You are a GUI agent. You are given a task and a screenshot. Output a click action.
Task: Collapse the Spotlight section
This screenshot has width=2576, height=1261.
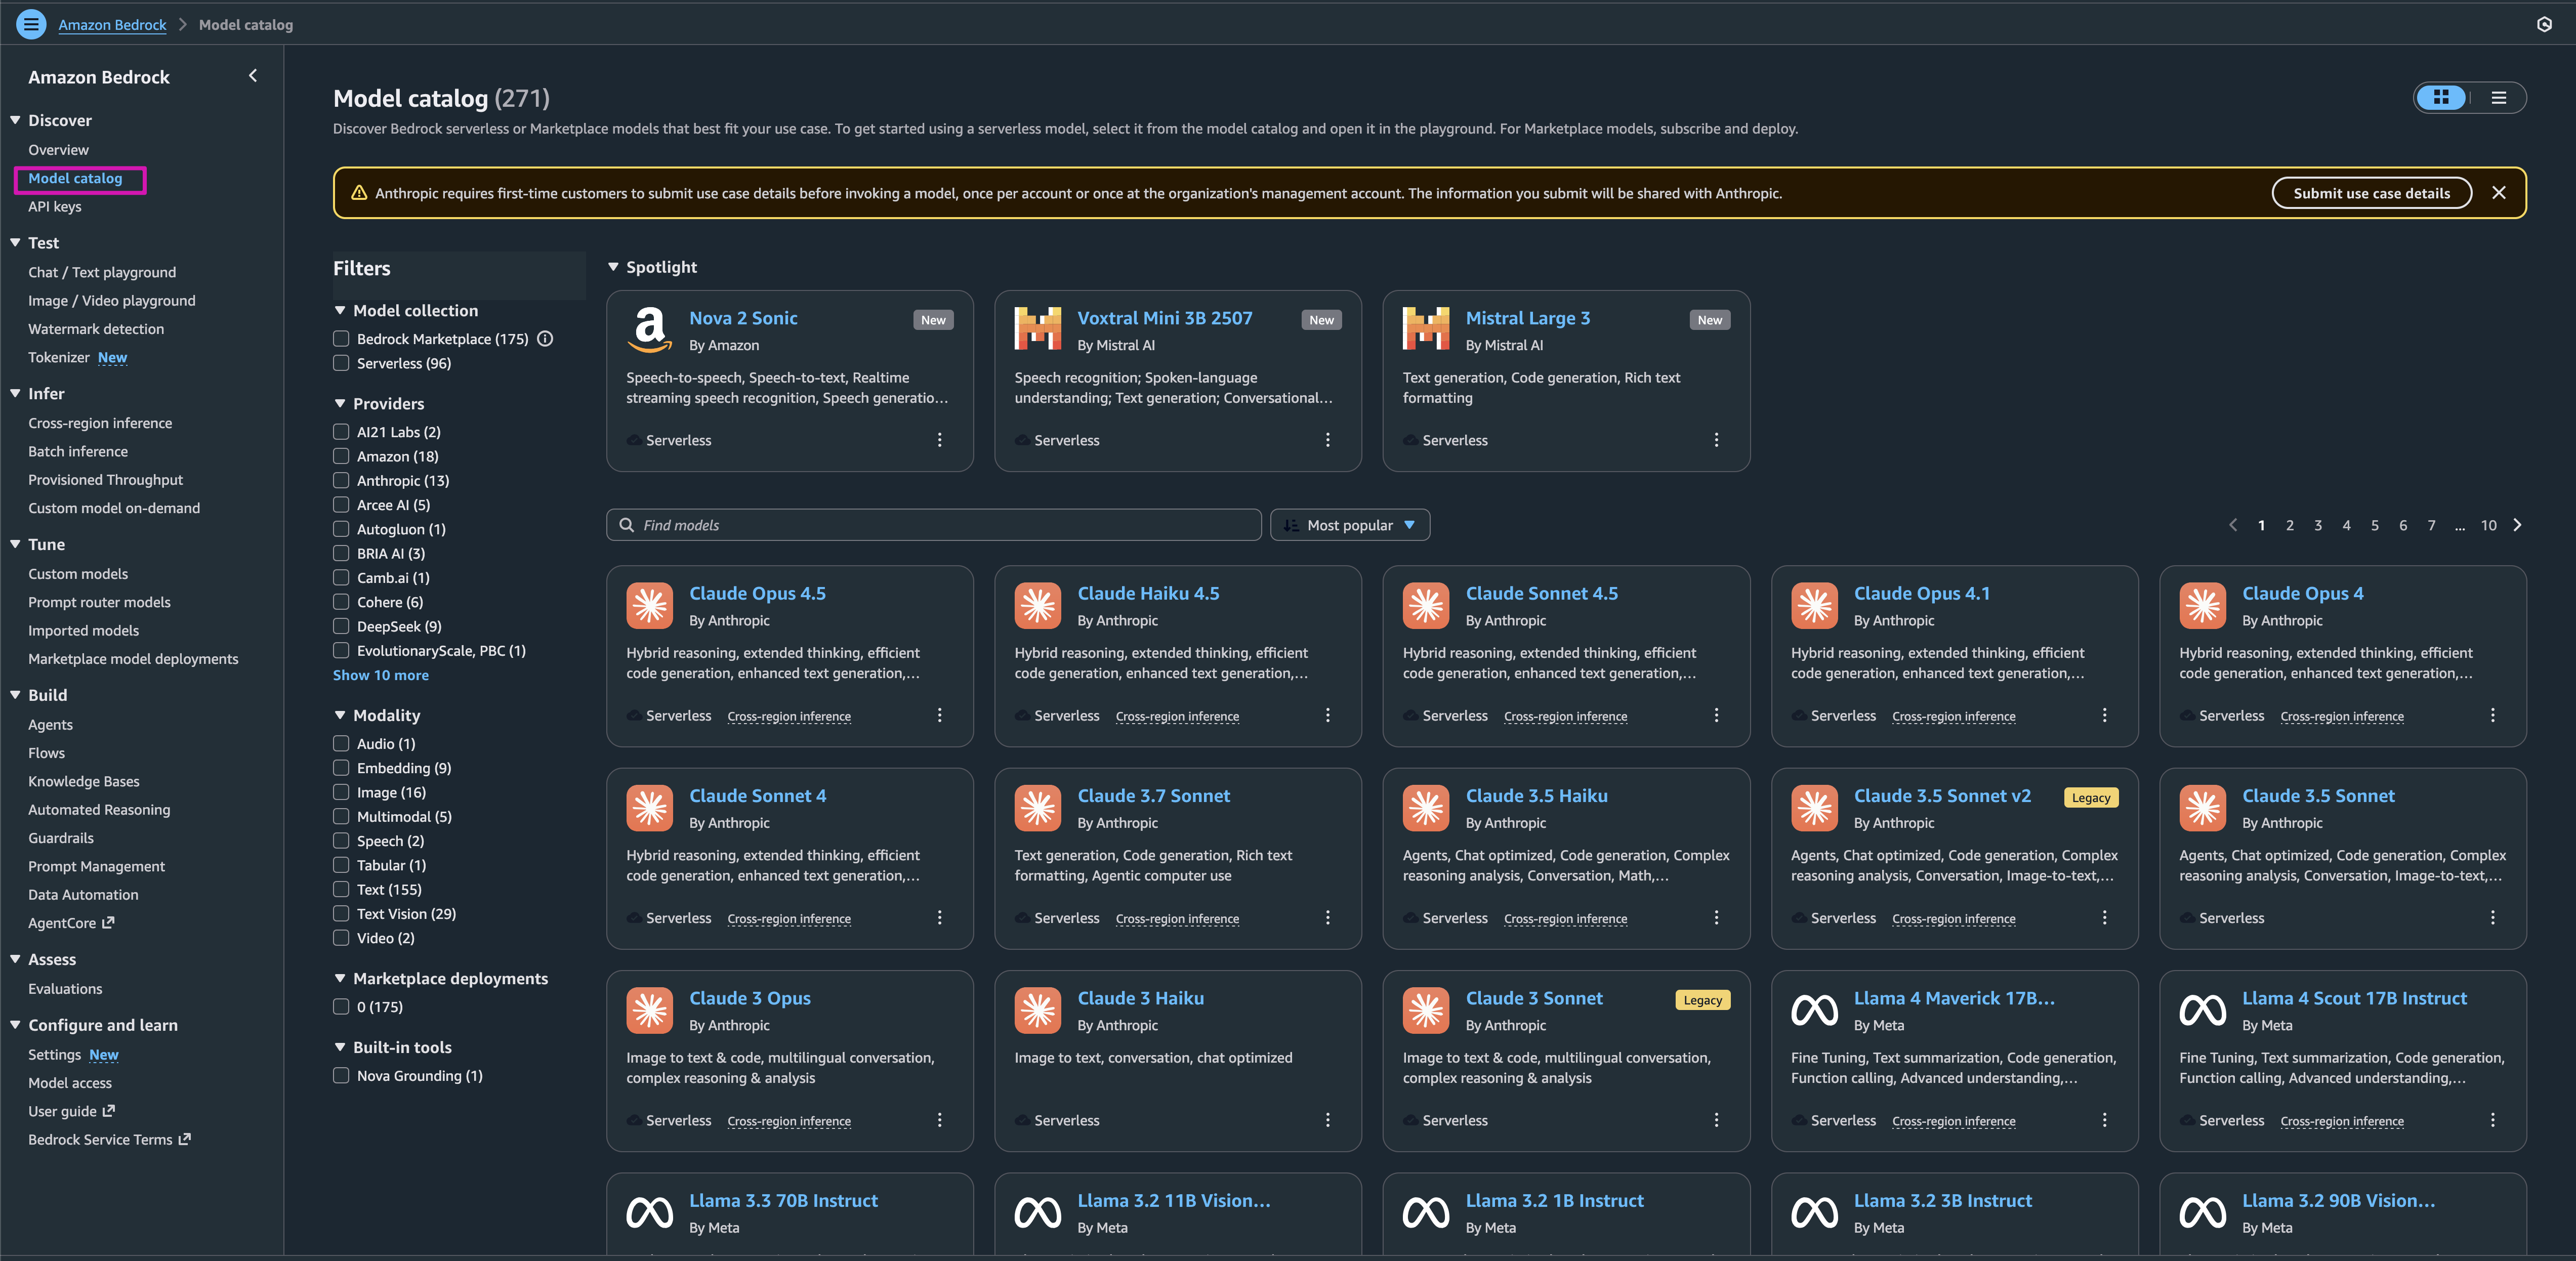coord(613,267)
